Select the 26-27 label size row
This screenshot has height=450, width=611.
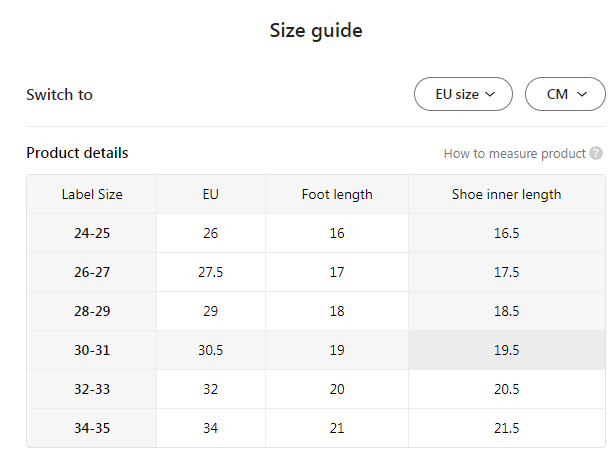(x=92, y=272)
